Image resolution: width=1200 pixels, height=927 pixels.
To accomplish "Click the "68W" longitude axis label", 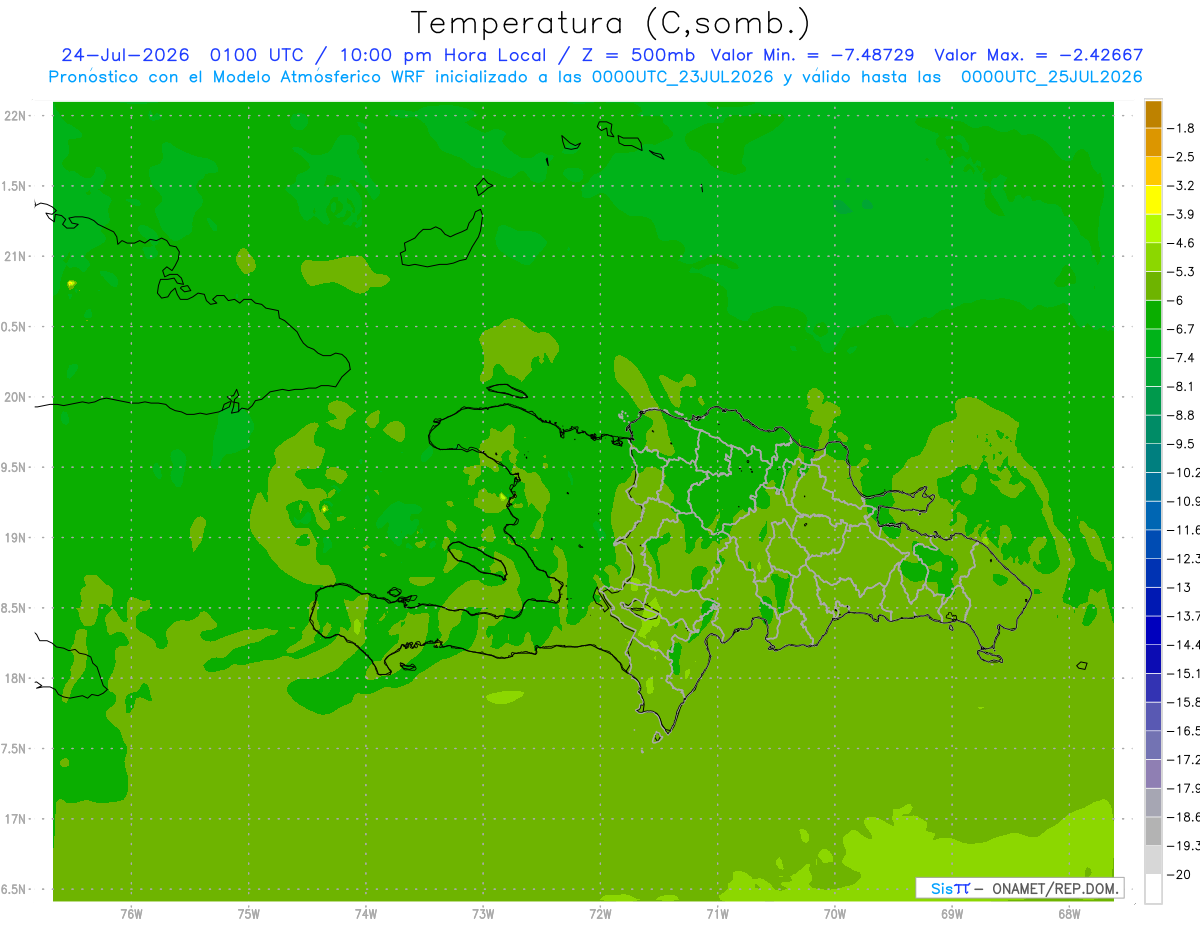I will [1069, 912].
